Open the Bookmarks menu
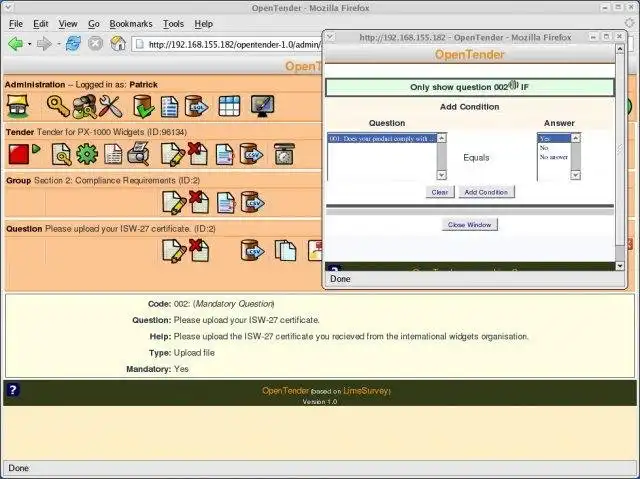640x479 pixels. (131, 24)
